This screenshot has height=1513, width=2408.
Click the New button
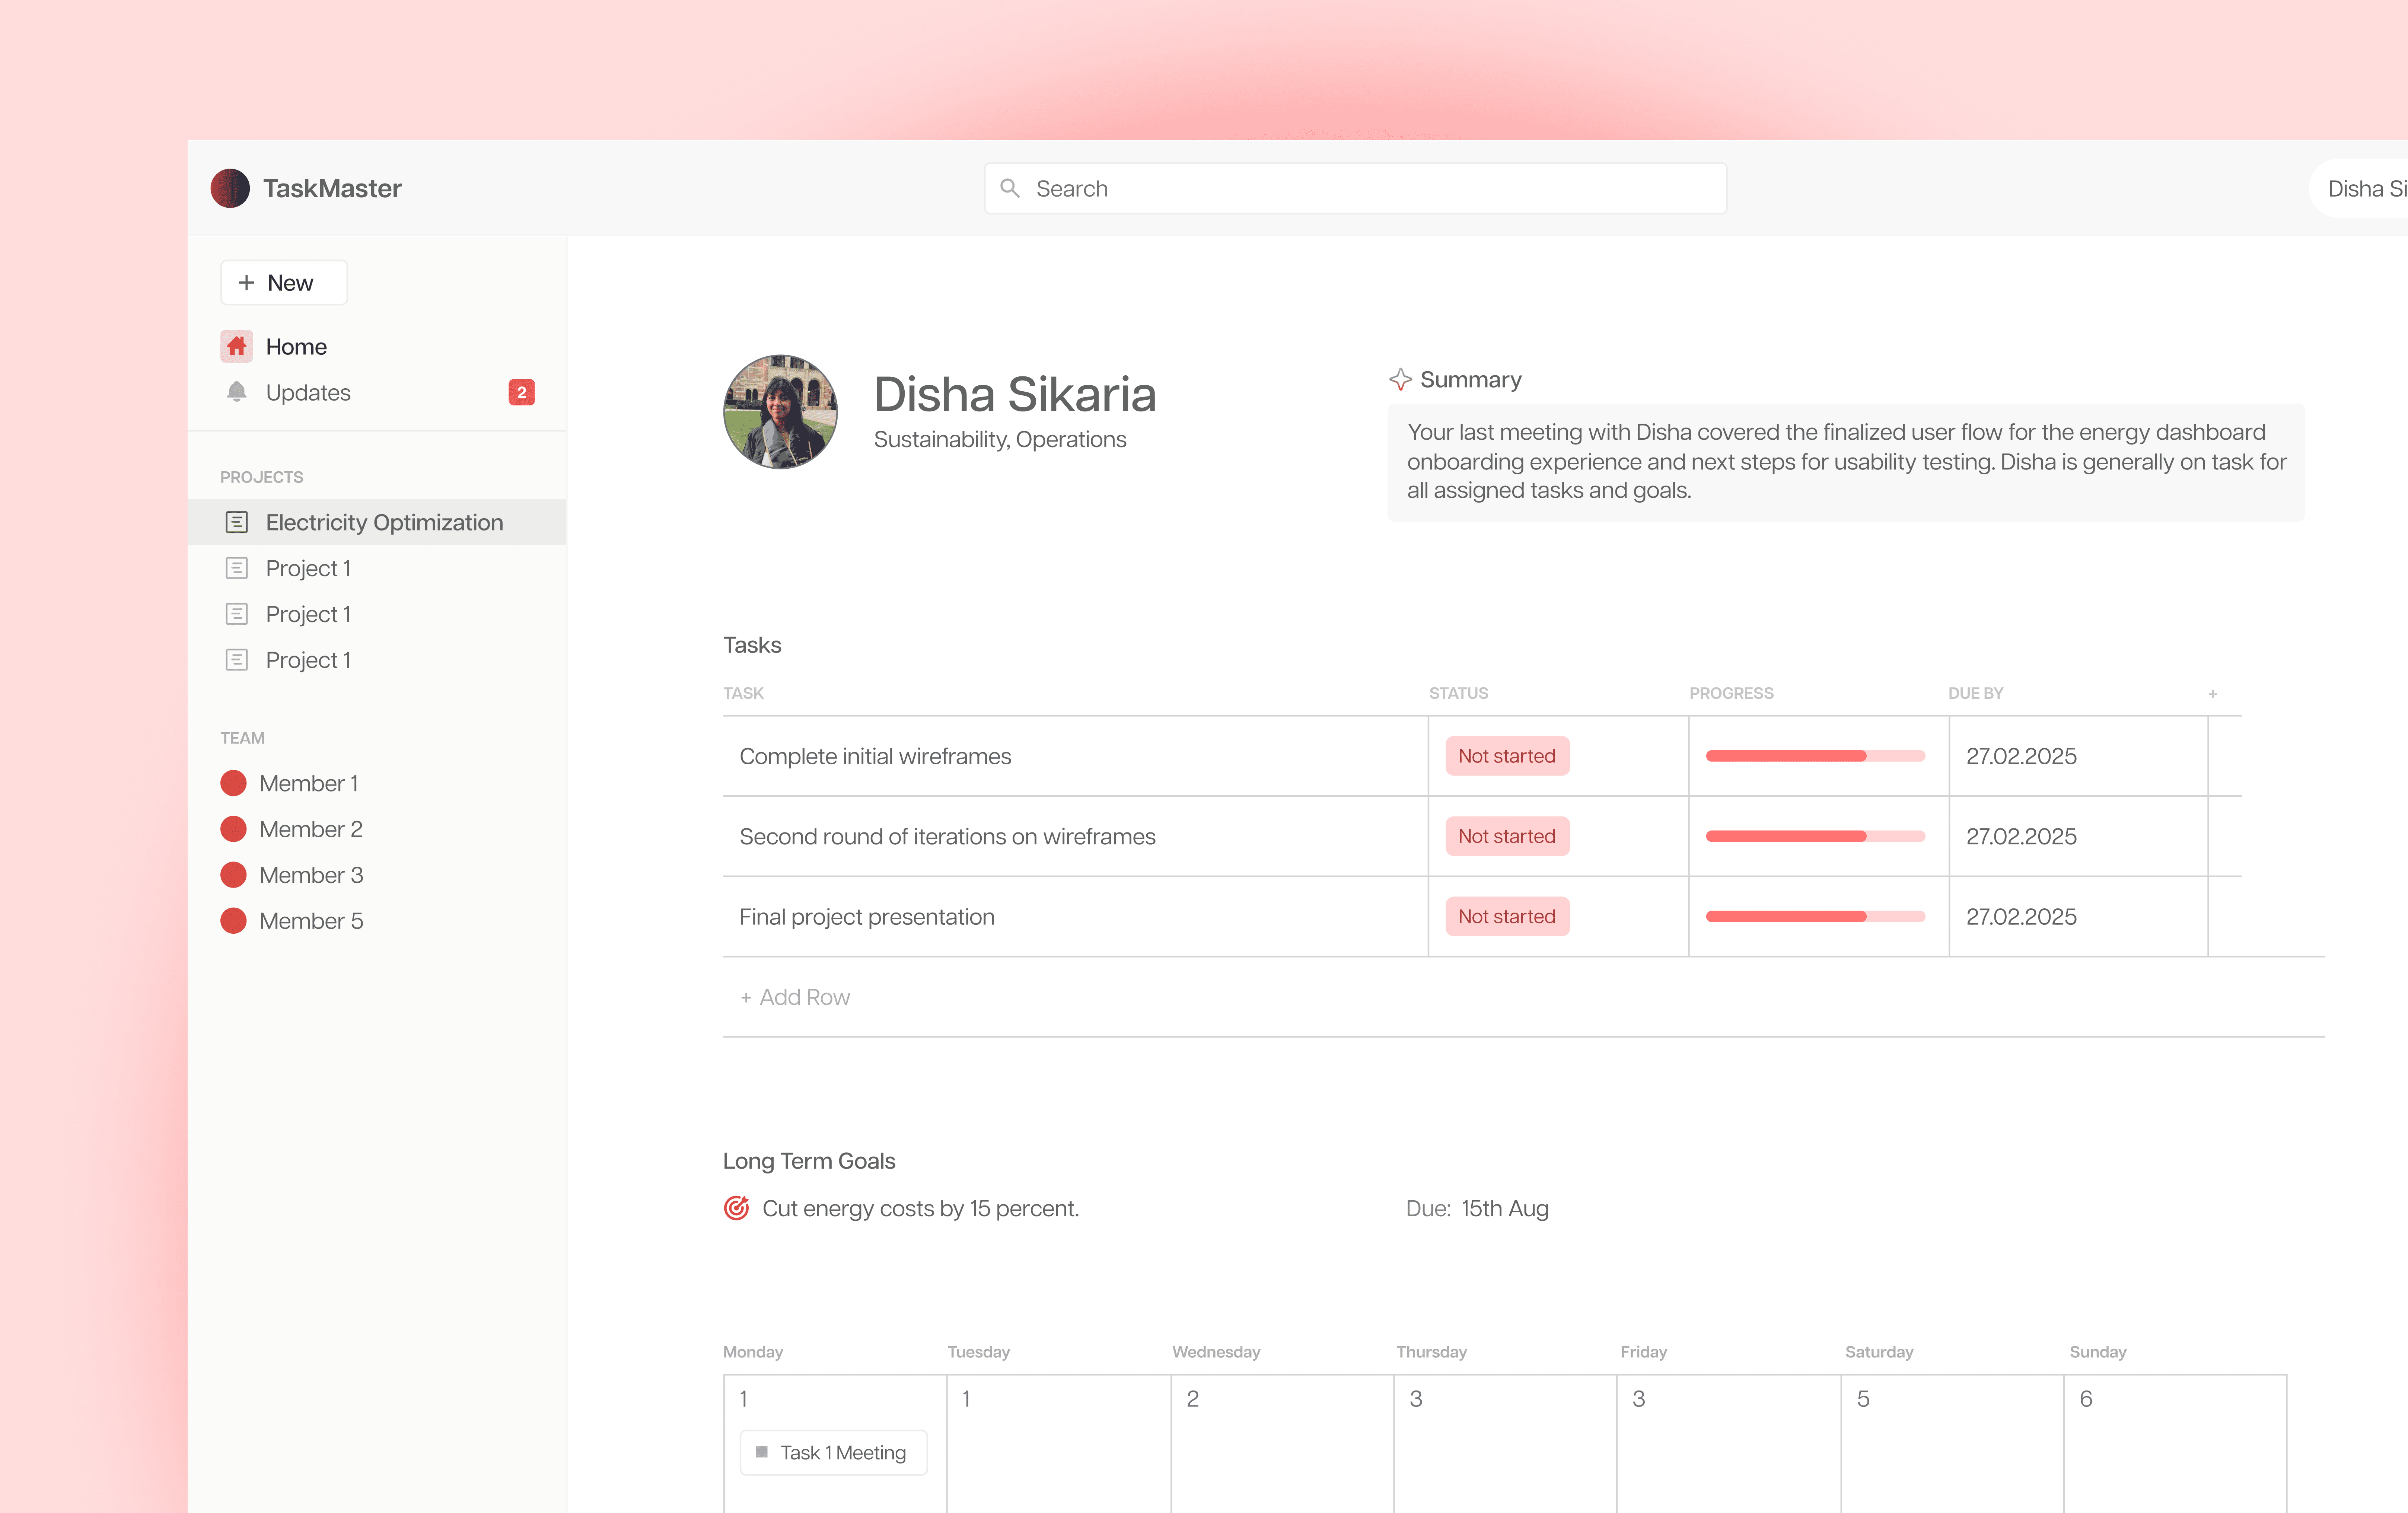pos(284,283)
